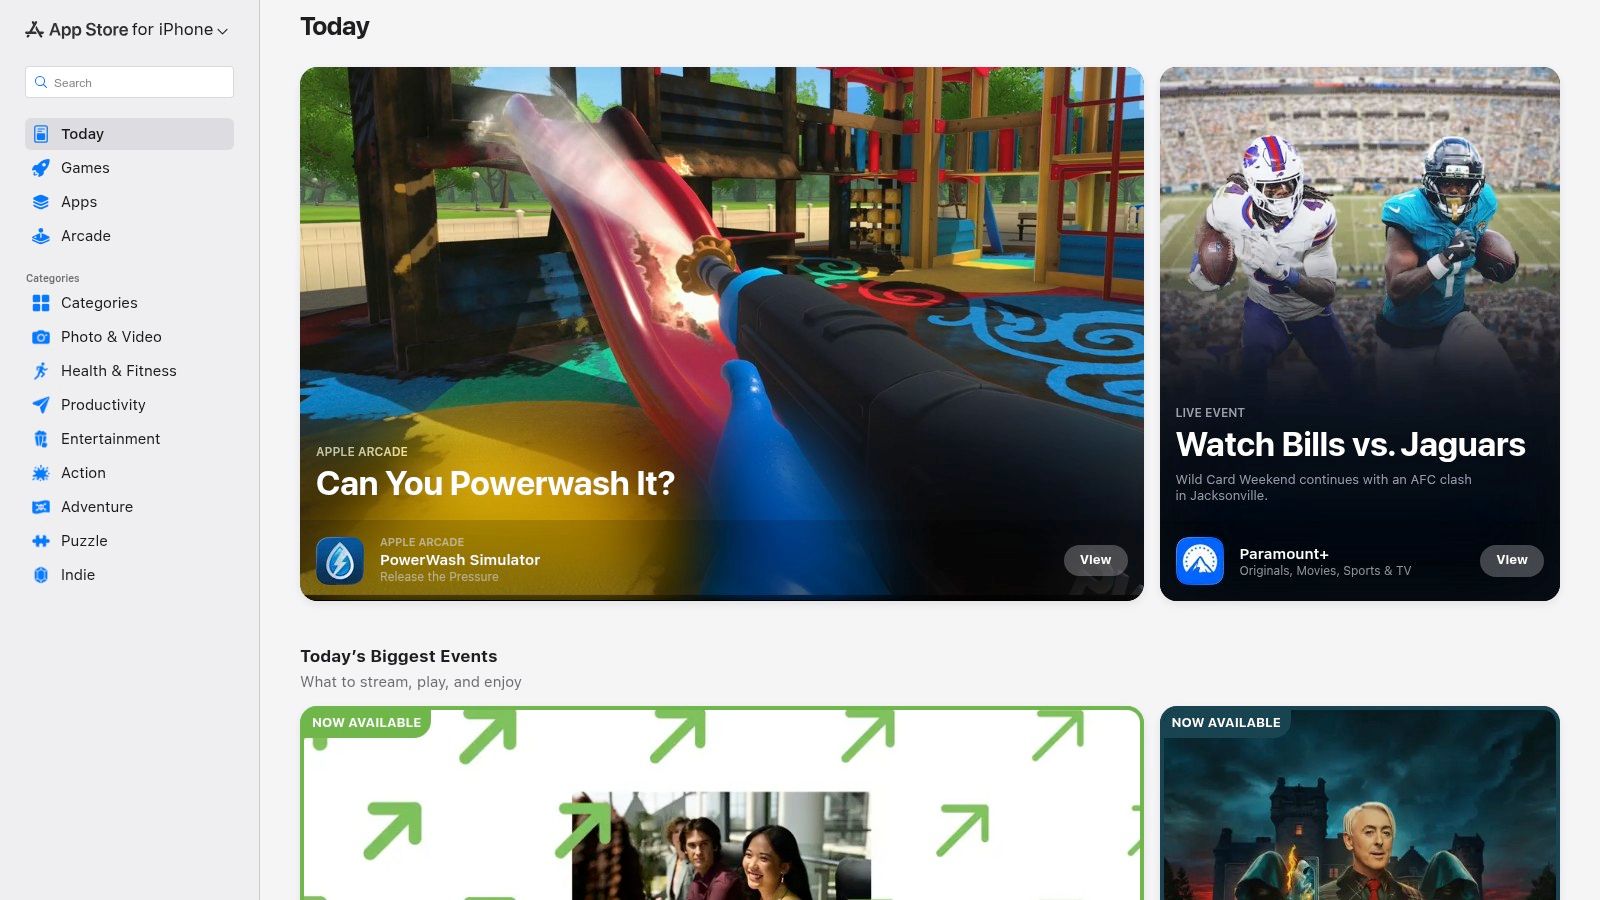The width and height of the screenshot is (1600, 900).
Task: Show the Entertainment category
Action: pyautogui.click(x=129, y=439)
